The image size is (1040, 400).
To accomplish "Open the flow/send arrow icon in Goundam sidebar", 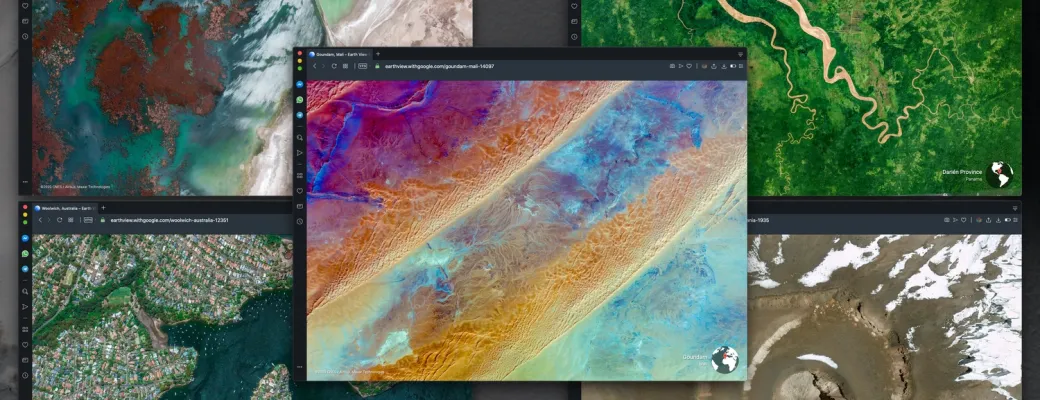I will [300, 153].
